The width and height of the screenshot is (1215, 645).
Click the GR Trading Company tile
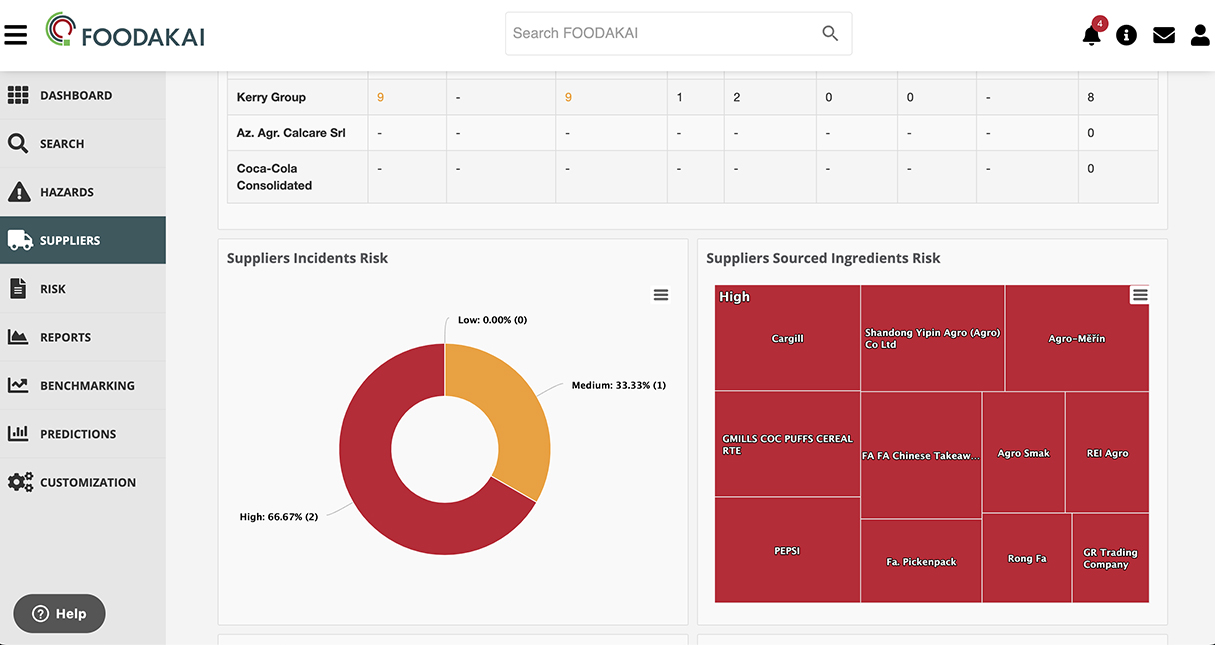1111,558
